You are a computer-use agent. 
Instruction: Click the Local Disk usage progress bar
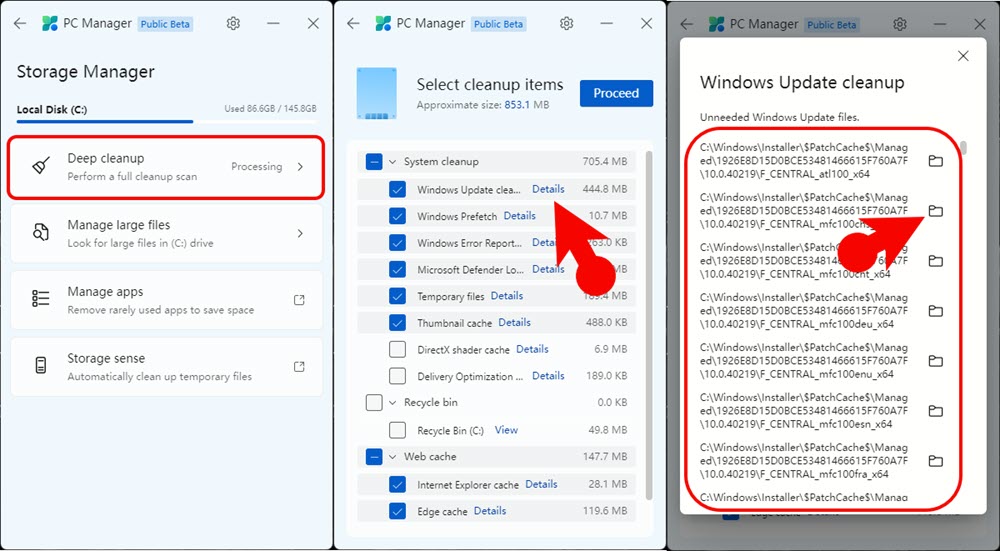click(166, 121)
